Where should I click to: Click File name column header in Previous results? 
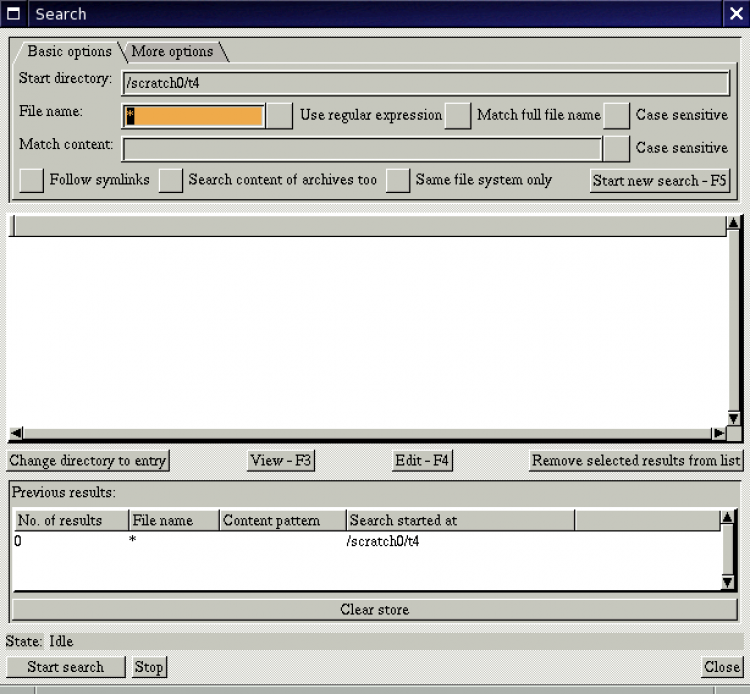(174, 520)
